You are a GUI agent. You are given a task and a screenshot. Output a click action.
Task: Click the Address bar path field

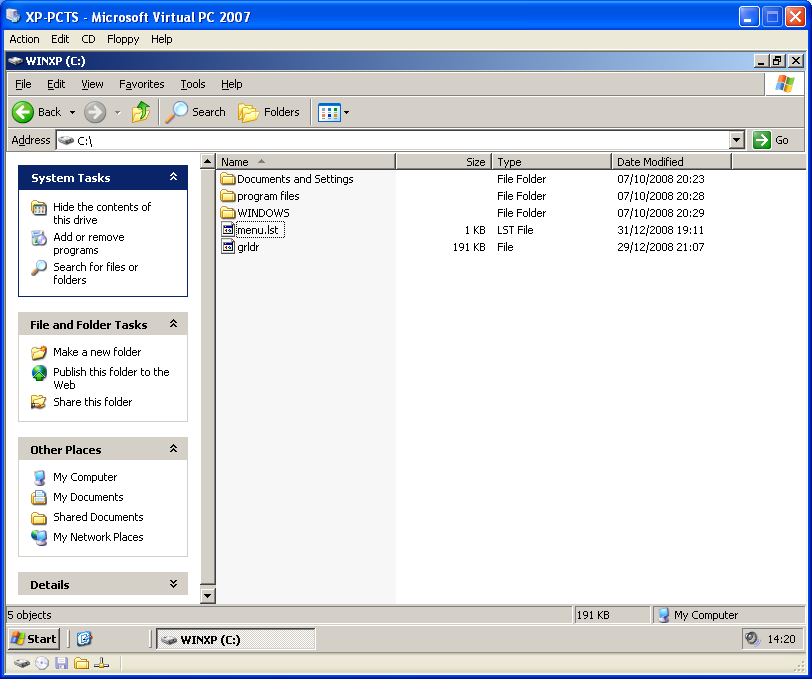click(393, 140)
